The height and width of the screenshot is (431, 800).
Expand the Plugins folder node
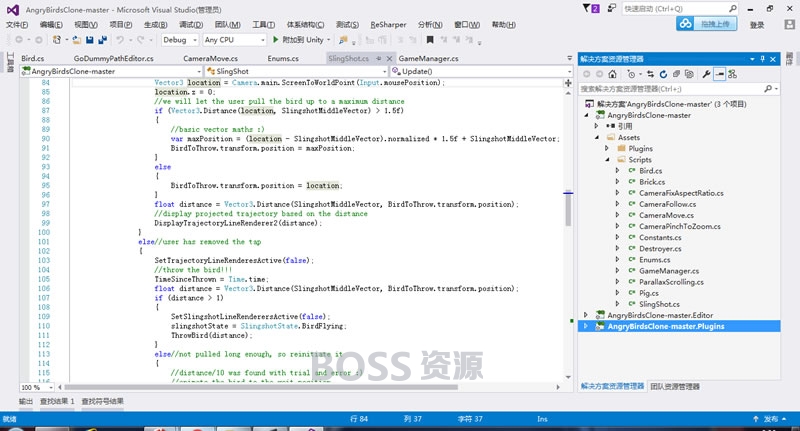point(607,148)
